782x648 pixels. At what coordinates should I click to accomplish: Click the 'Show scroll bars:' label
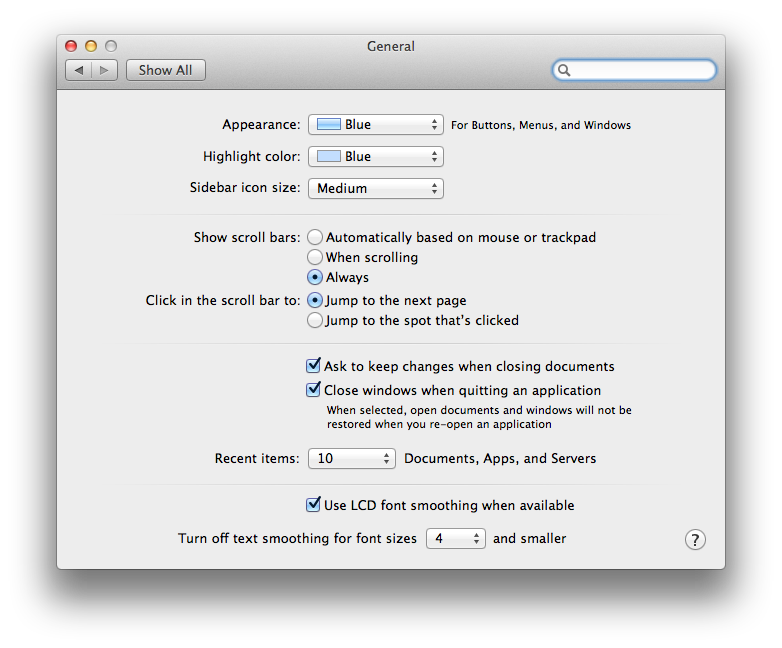[247, 237]
